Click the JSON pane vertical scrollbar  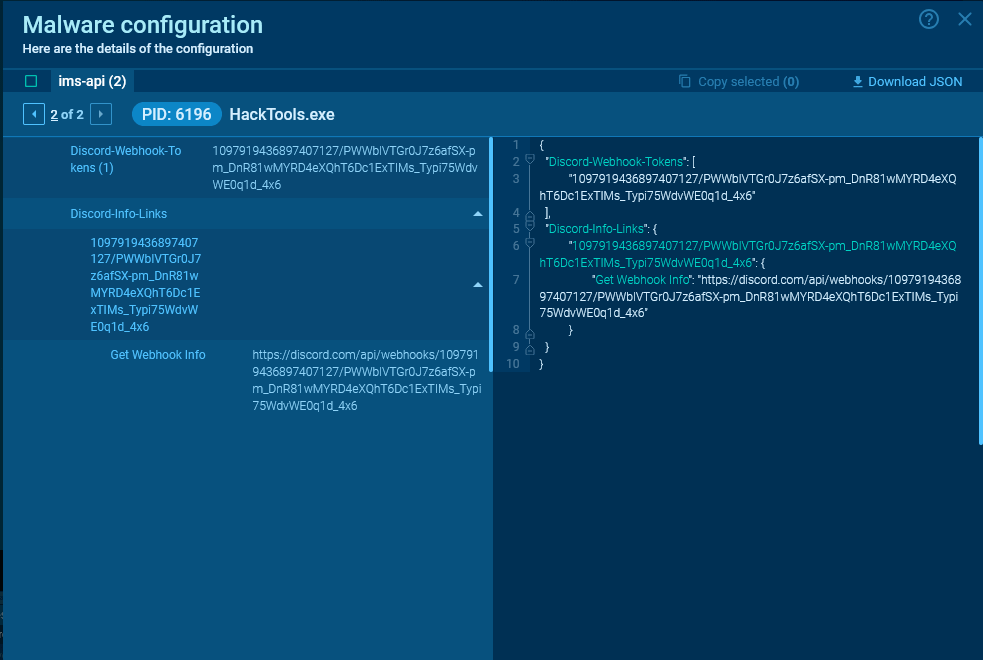[980, 291]
